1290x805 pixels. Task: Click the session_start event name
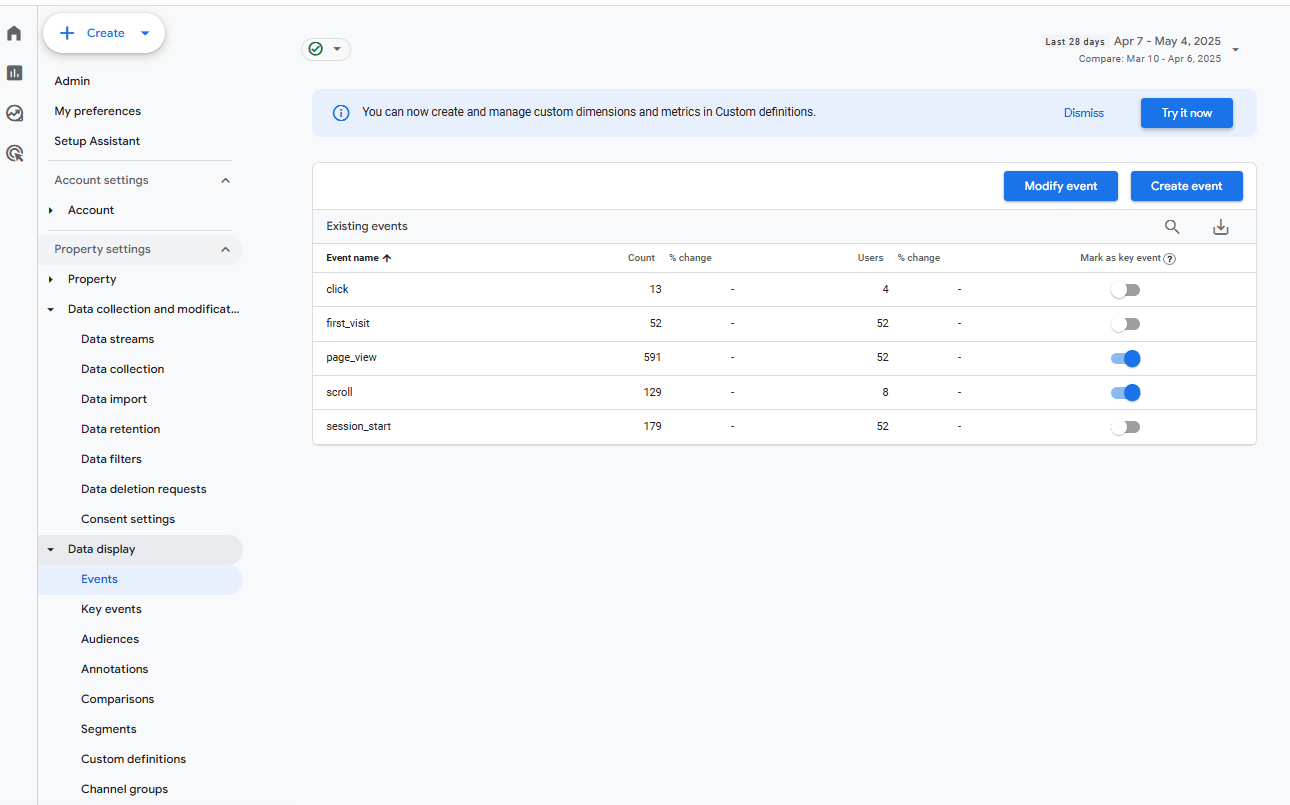[358, 426]
